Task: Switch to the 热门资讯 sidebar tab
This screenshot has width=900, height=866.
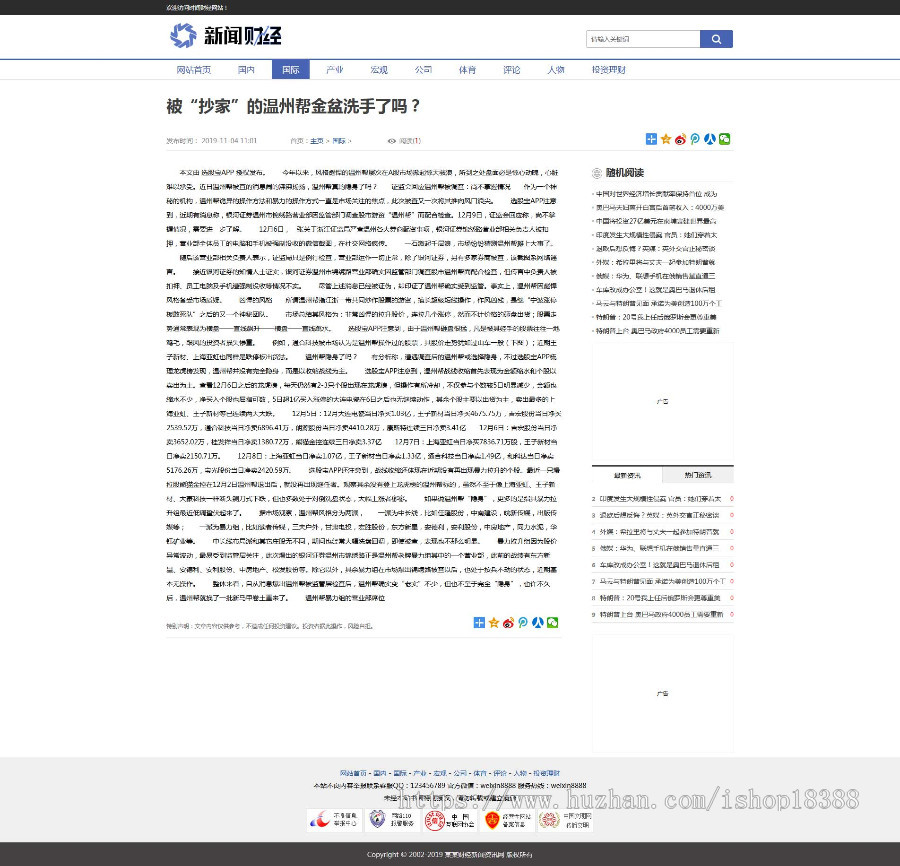Action: 698,475
